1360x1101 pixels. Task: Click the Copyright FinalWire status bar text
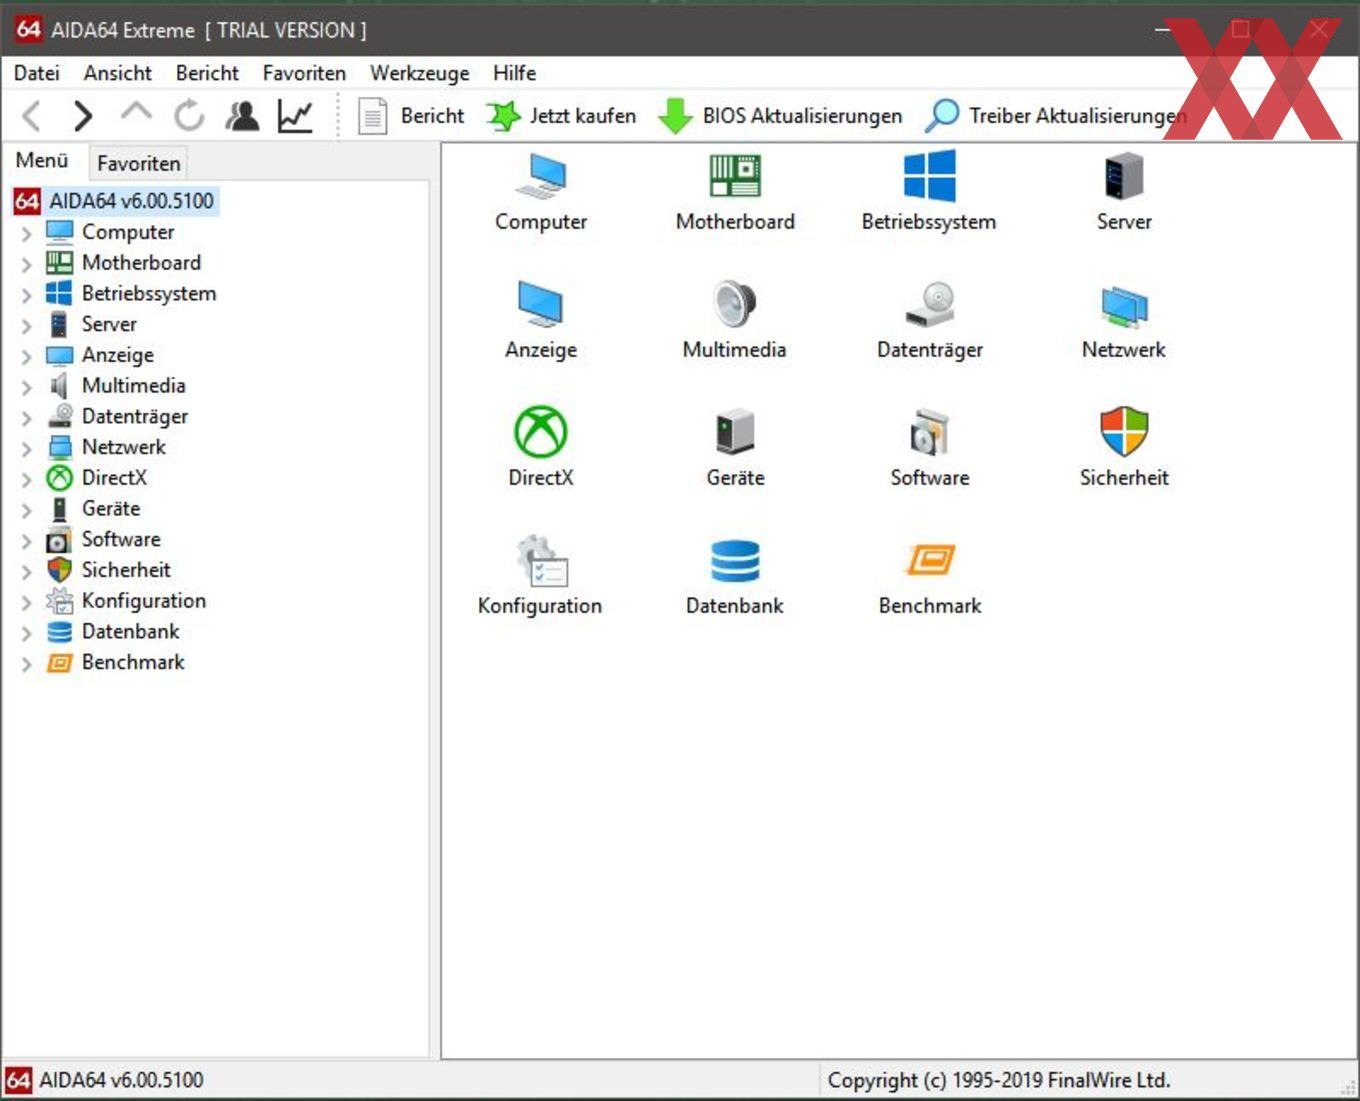pos(999,1080)
